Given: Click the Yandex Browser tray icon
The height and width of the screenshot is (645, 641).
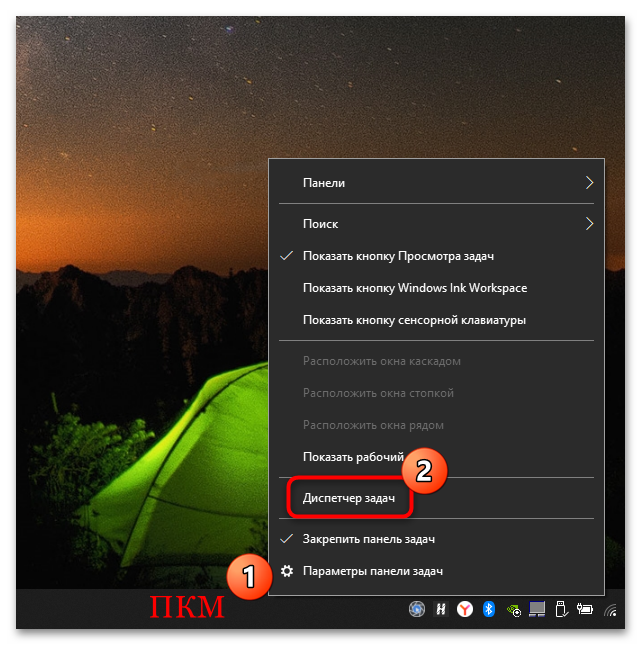Looking at the screenshot, I should [x=465, y=608].
